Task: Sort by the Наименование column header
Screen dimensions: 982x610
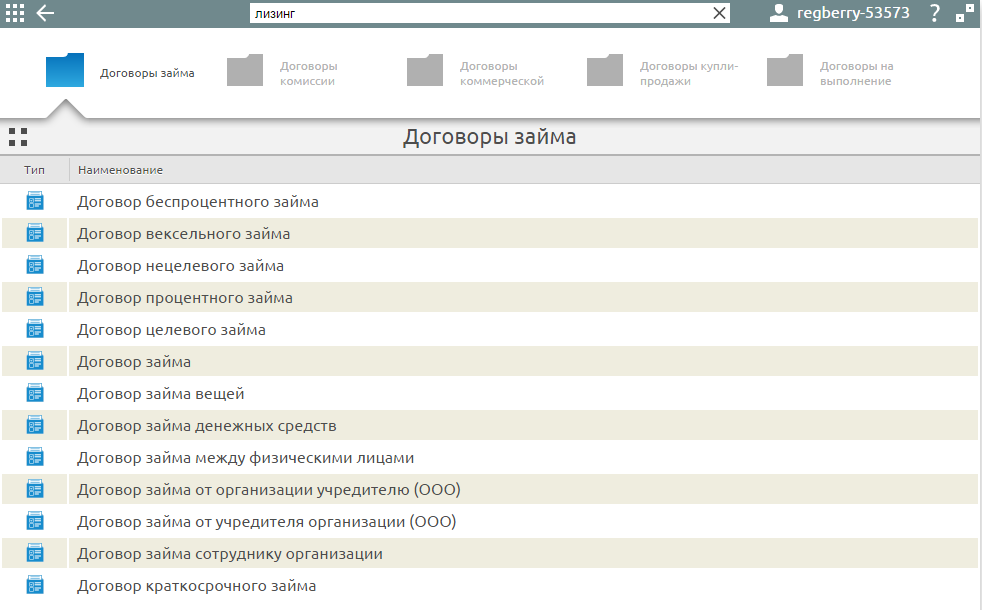Action: [119, 170]
